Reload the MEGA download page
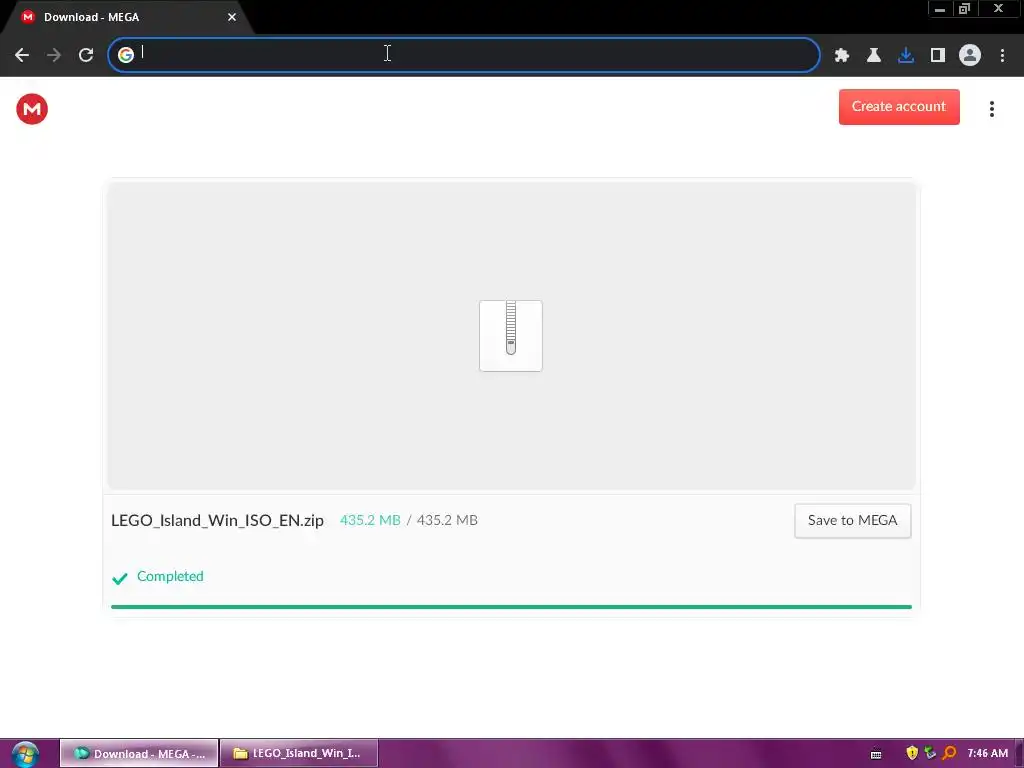Image resolution: width=1024 pixels, height=768 pixels. (86, 55)
